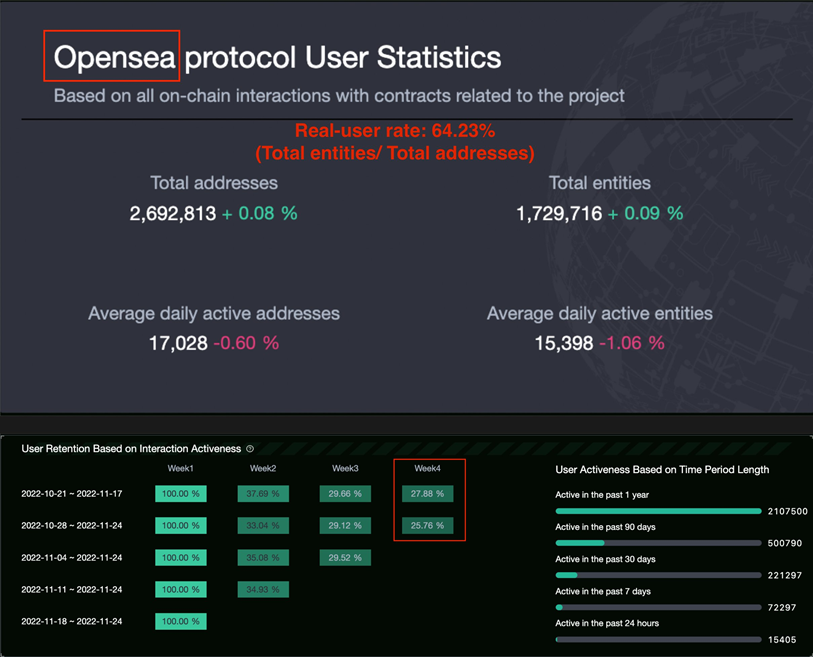Screen dimensions: 813x657
Task: Select the 35.08 % retention cell
Action: coord(263,557)
